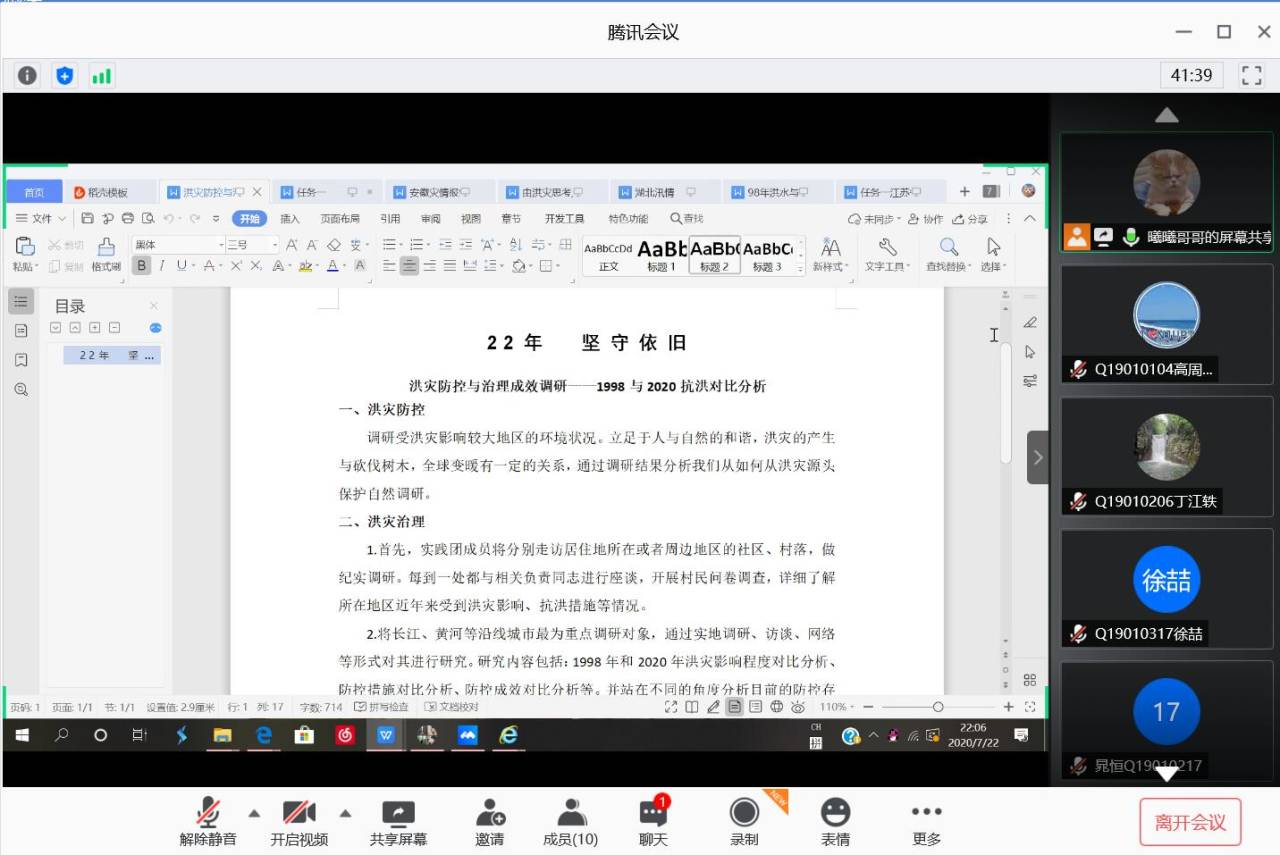Click the 离开会议 leave meeting button
The height and width of the screenshot is (855, 1280).
click(1190, 822)
